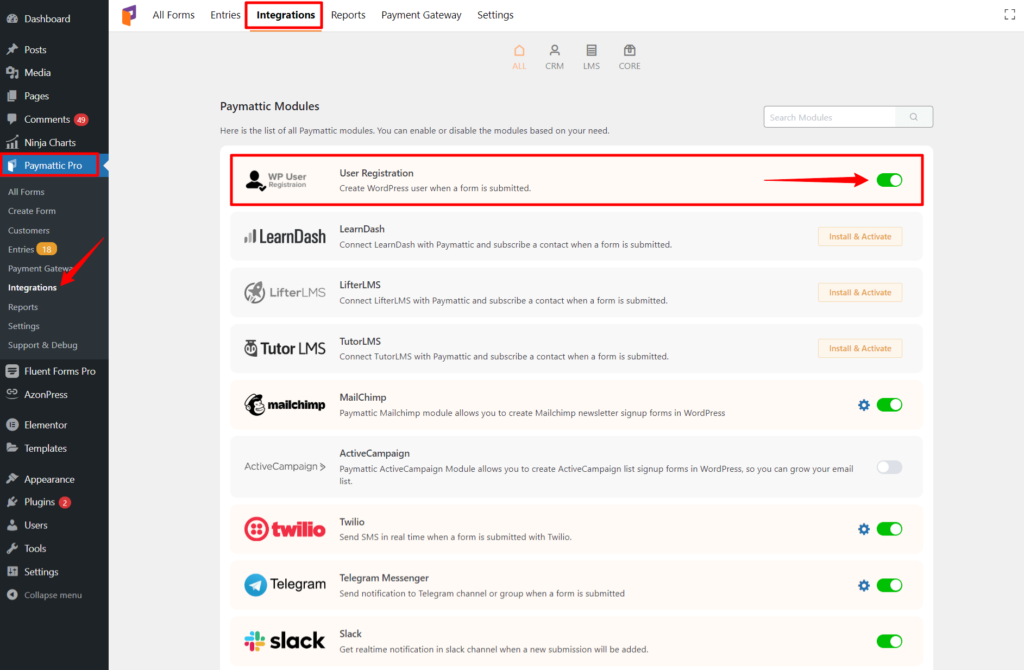Open the Payment Gateway tab
This screenshot has height=670, width=1024.
click(421, 14)
